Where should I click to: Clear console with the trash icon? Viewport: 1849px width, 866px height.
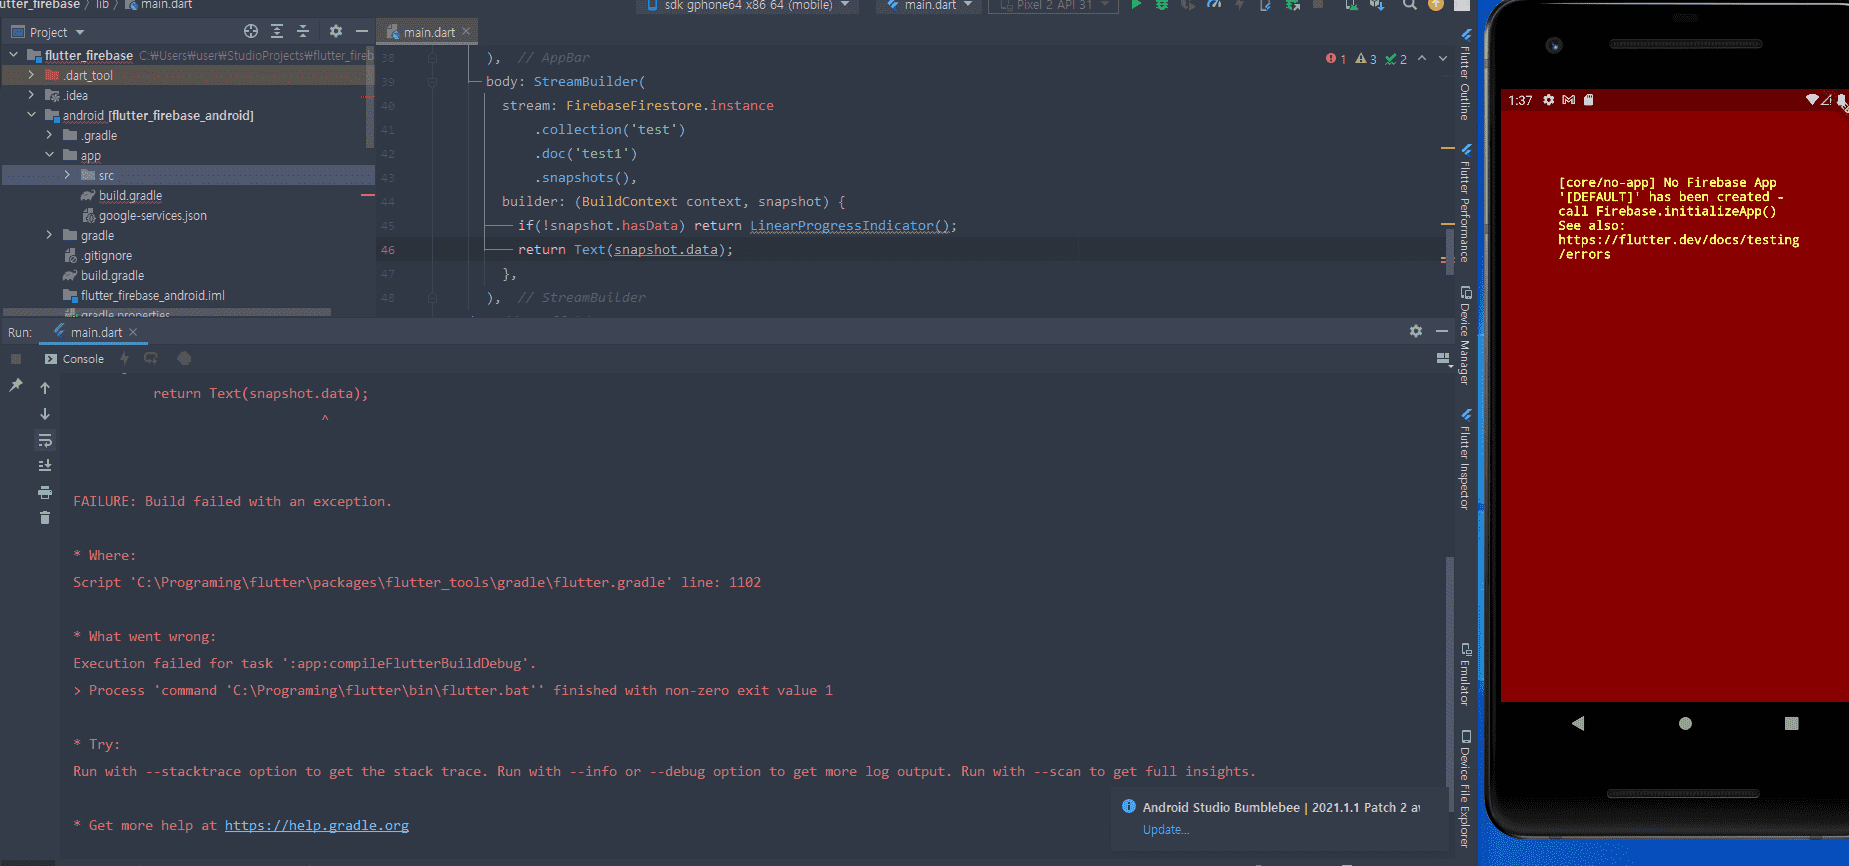click(45, 517)
